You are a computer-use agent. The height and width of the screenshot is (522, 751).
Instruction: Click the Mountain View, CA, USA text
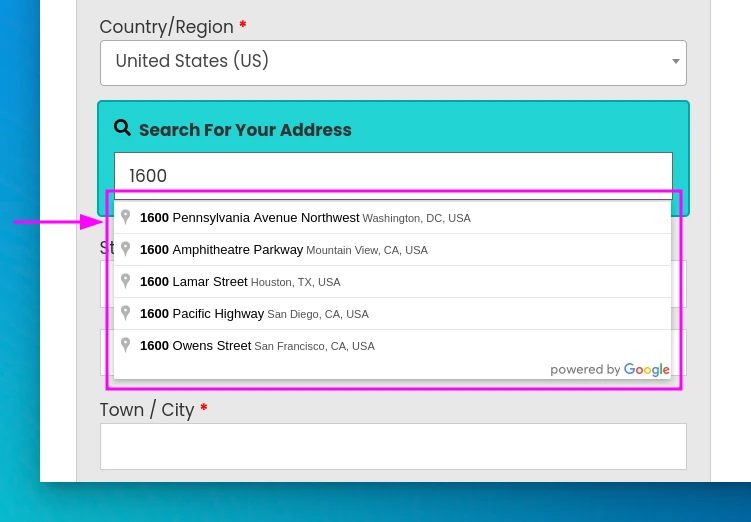pos(367,250)
